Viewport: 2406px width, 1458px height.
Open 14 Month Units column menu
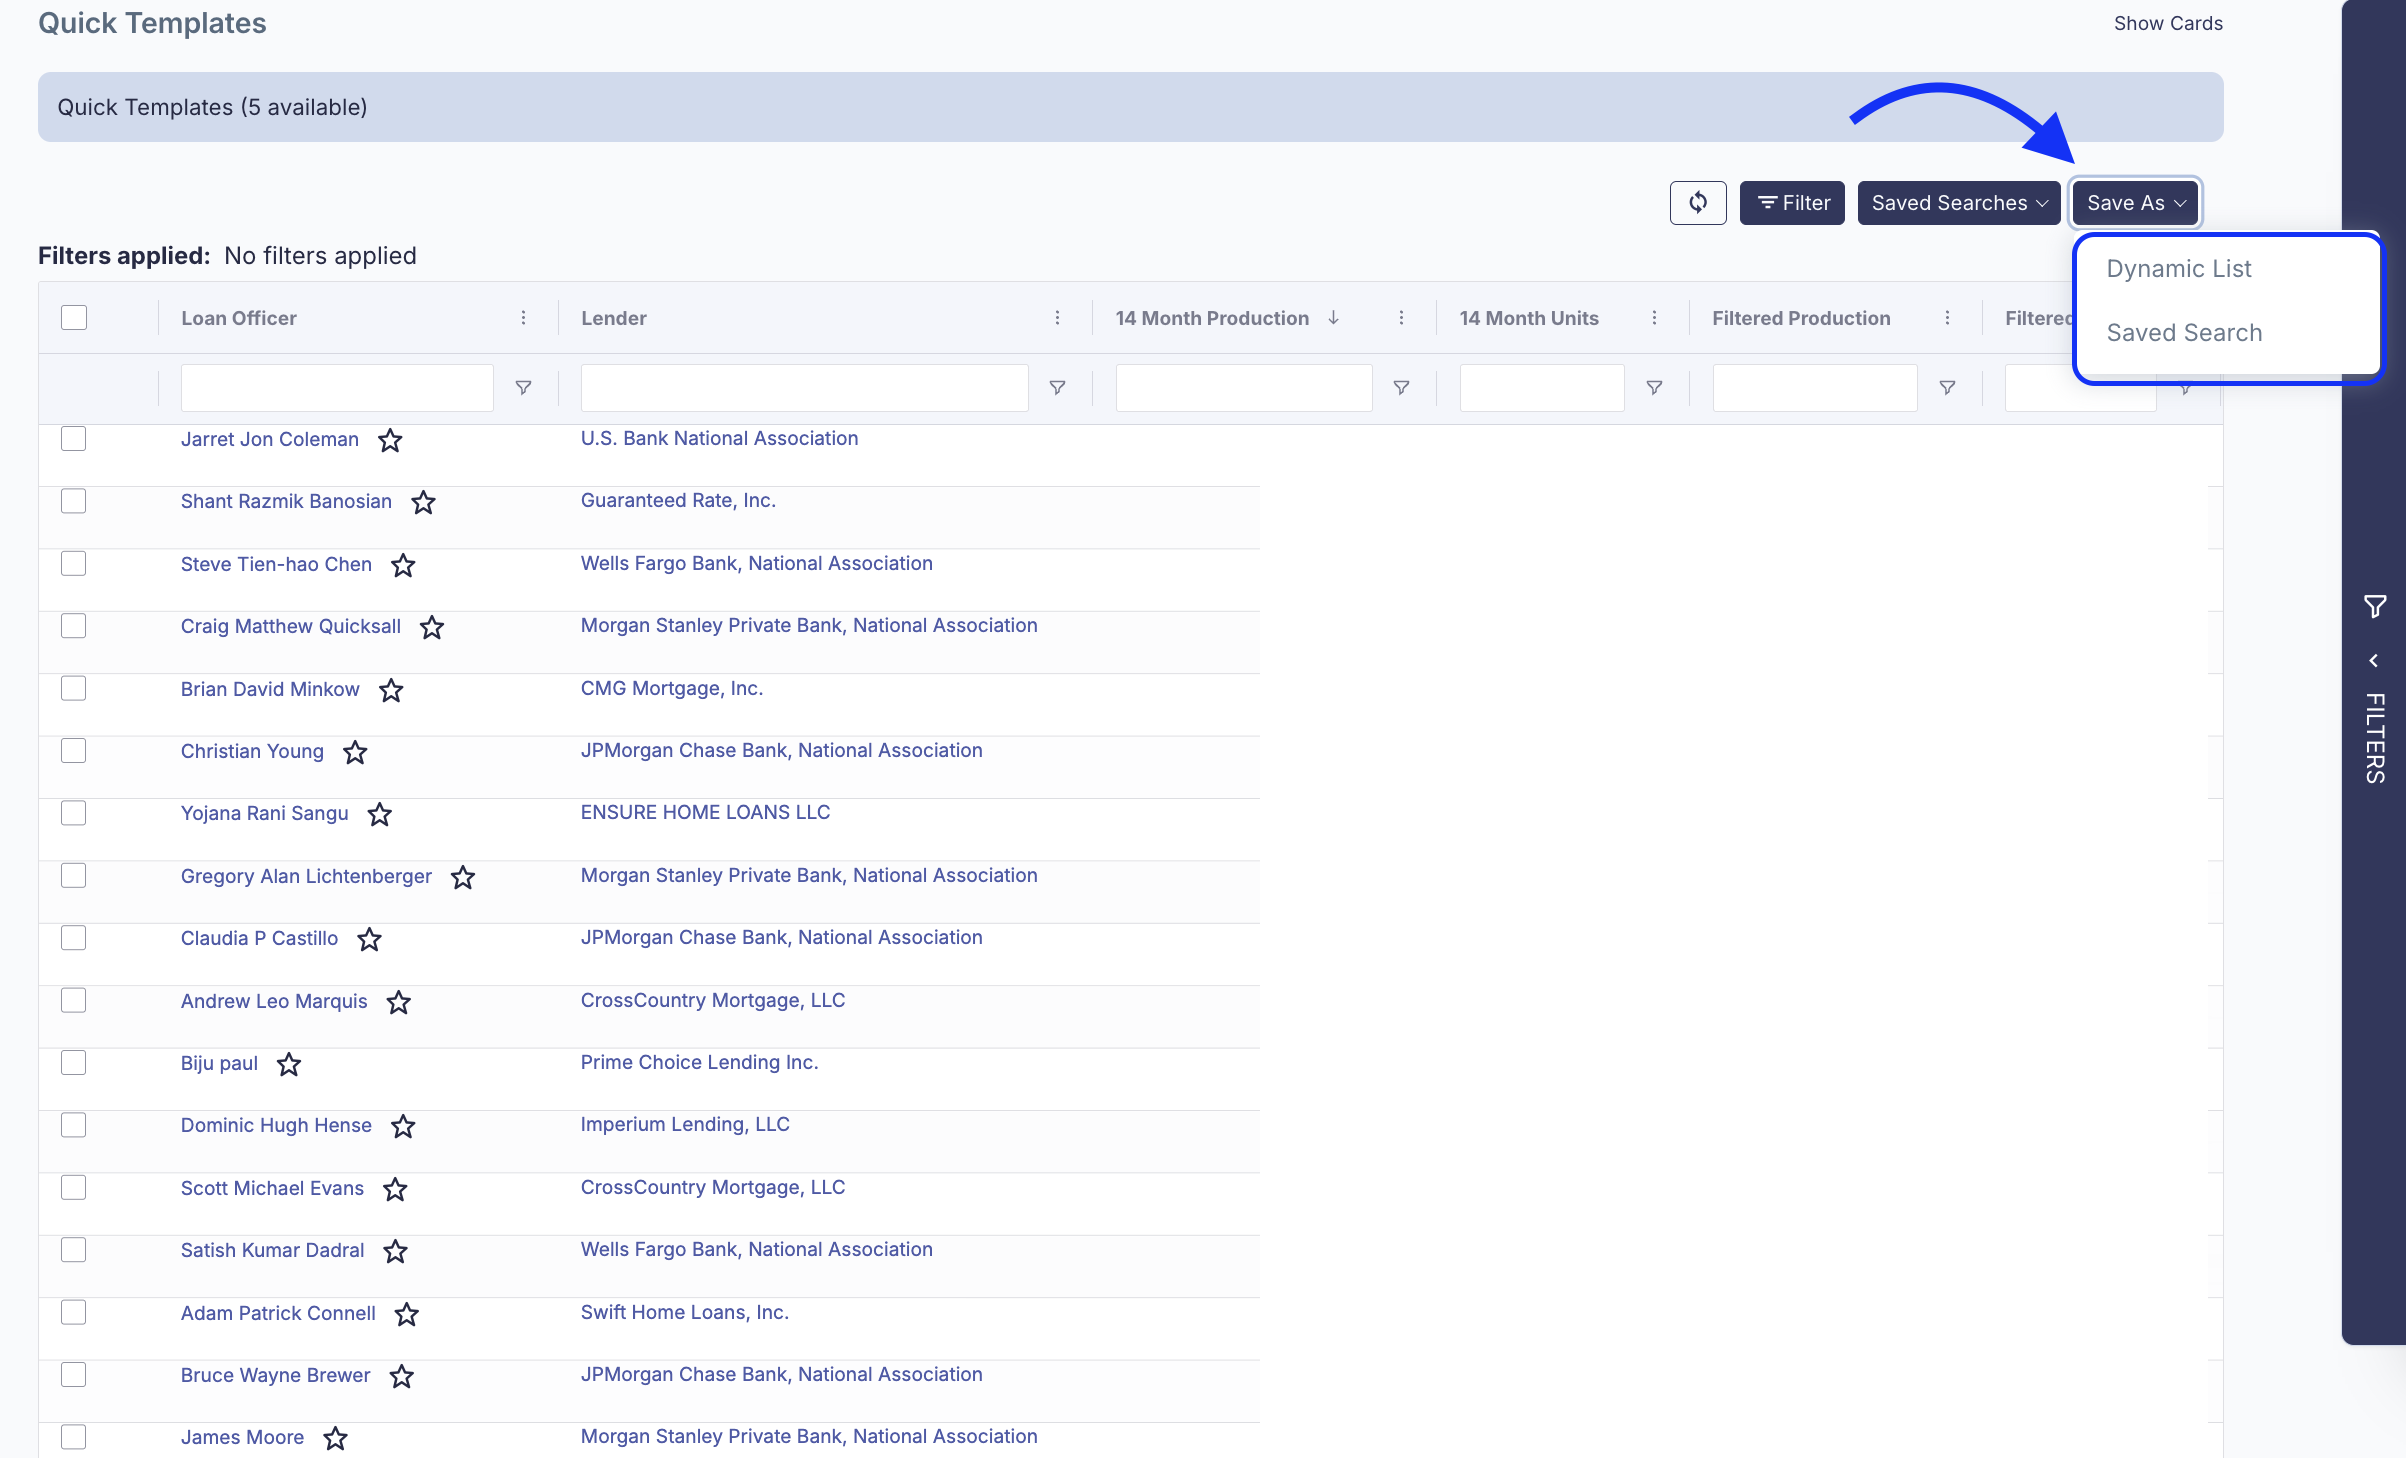1654,318
